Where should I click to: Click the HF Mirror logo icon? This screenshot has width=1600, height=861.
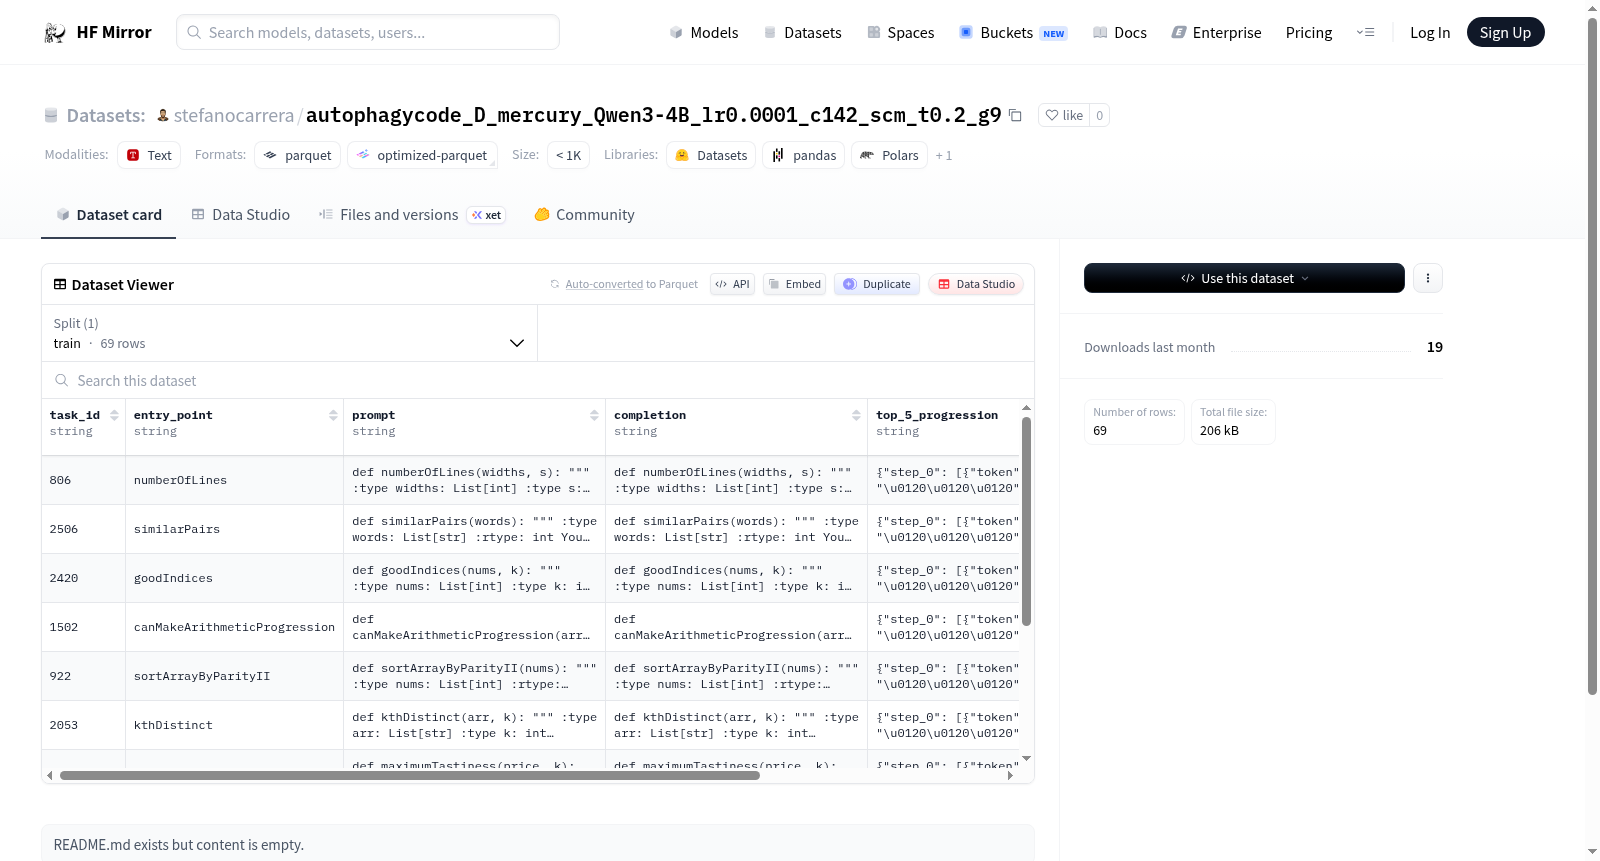tap(55, 33)
